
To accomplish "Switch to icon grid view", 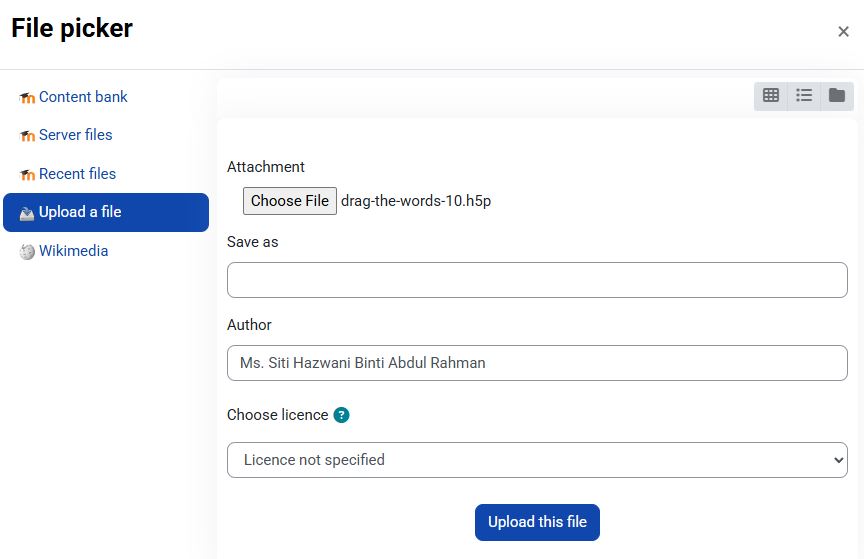I will [771, 95].
